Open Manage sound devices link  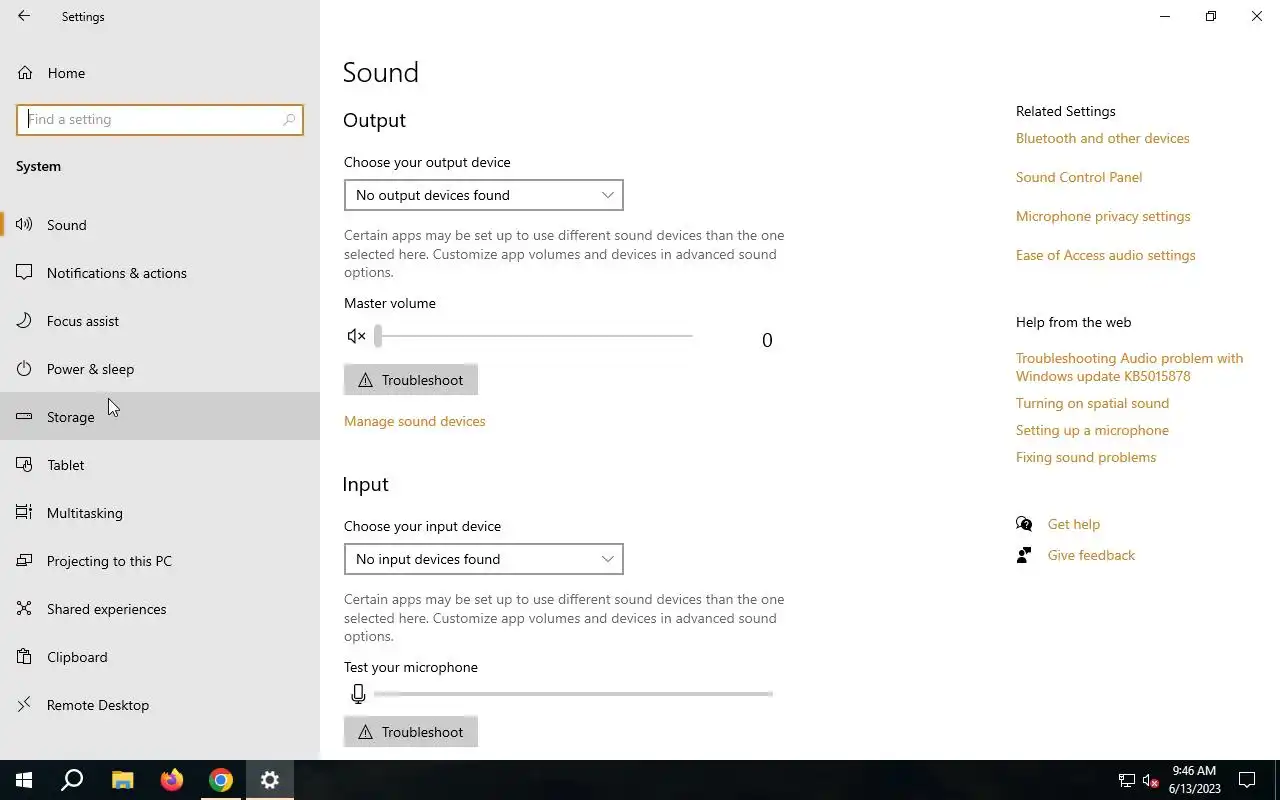(415, 421)
